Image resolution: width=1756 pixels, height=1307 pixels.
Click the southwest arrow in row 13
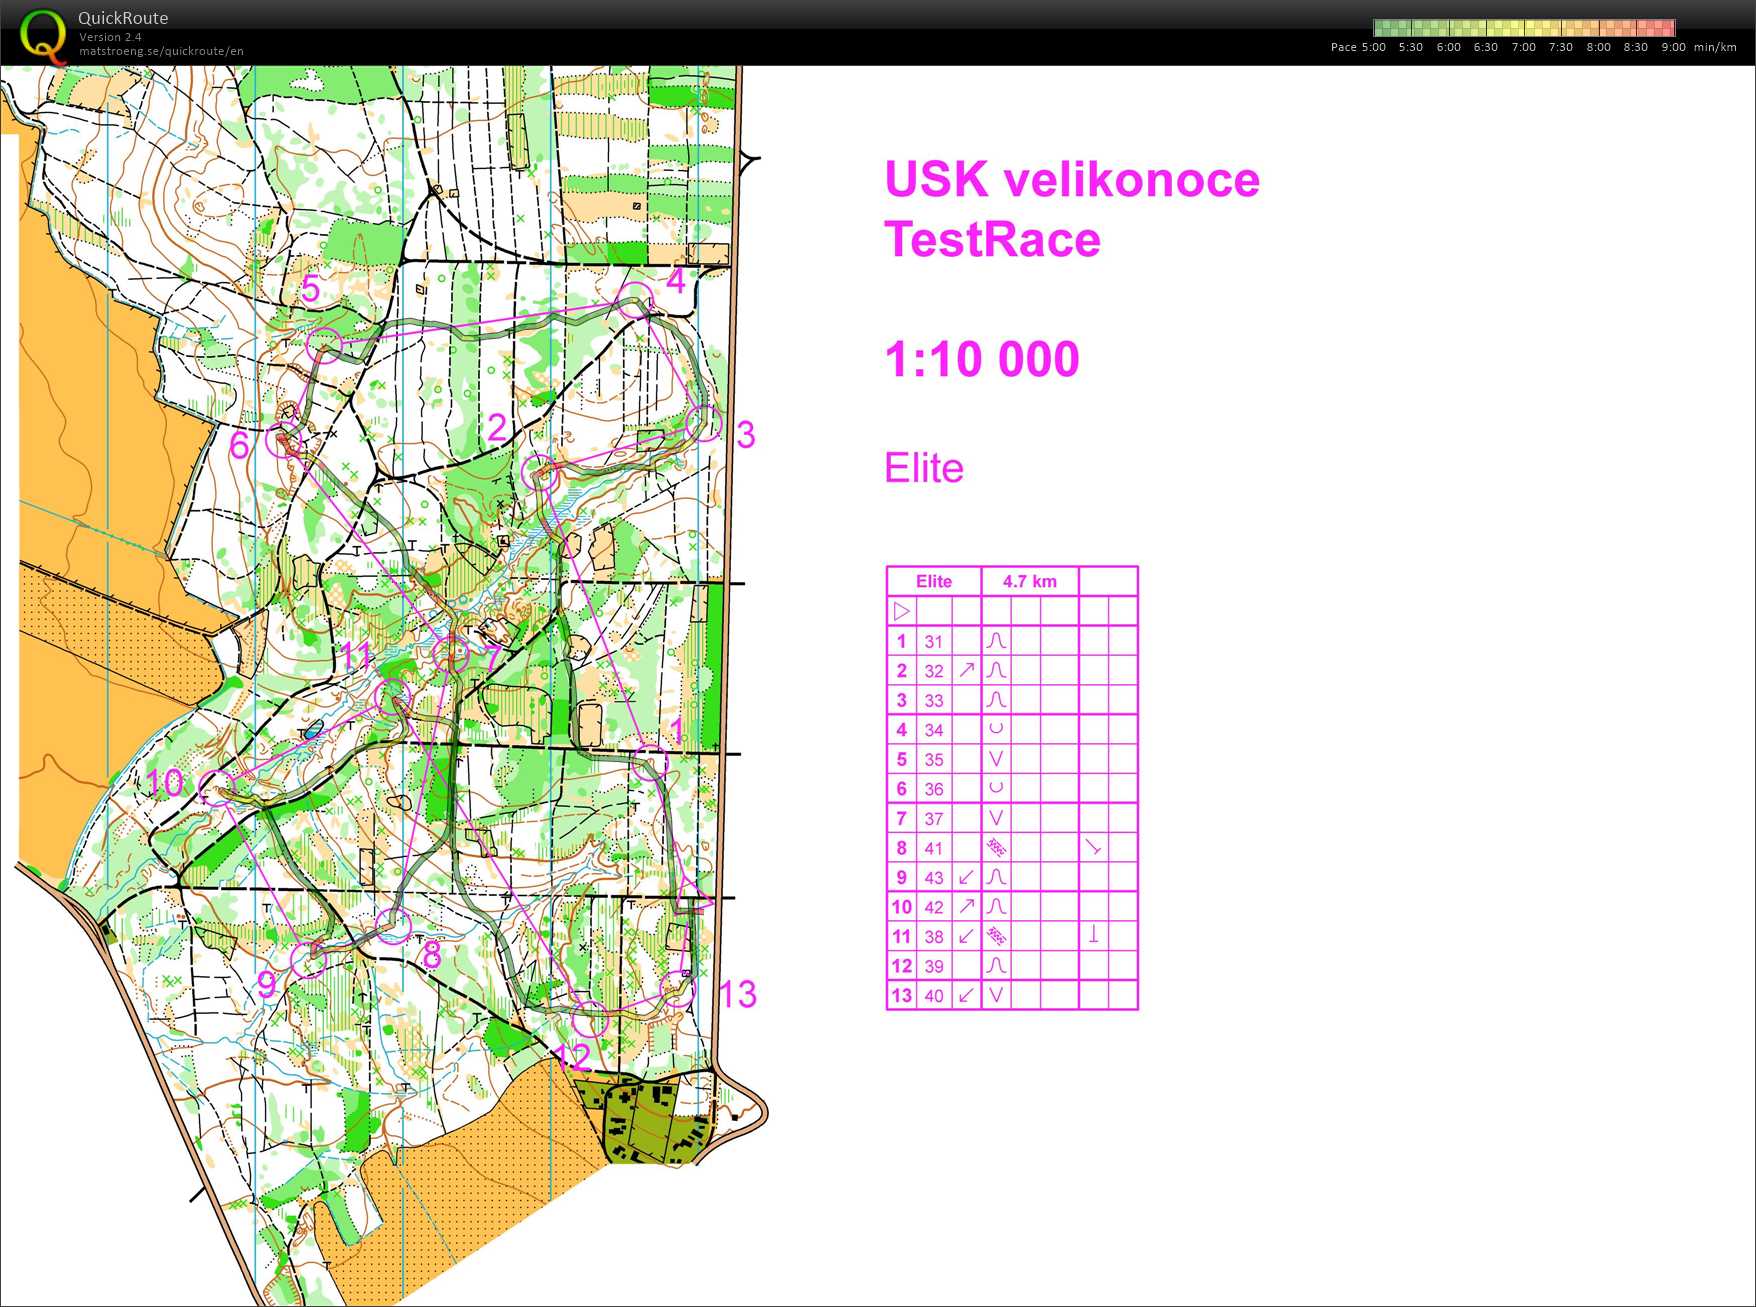(x=967, y=995)
